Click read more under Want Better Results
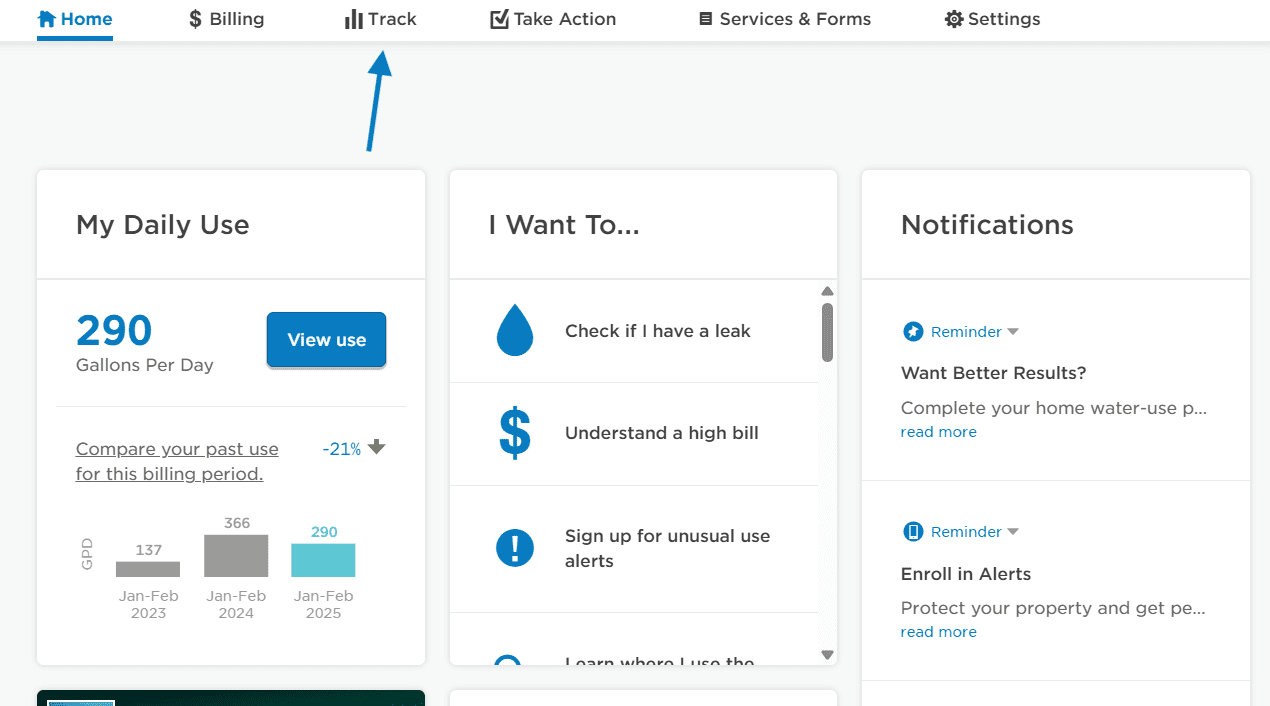The image size is (1270, 706). (938, 432)
